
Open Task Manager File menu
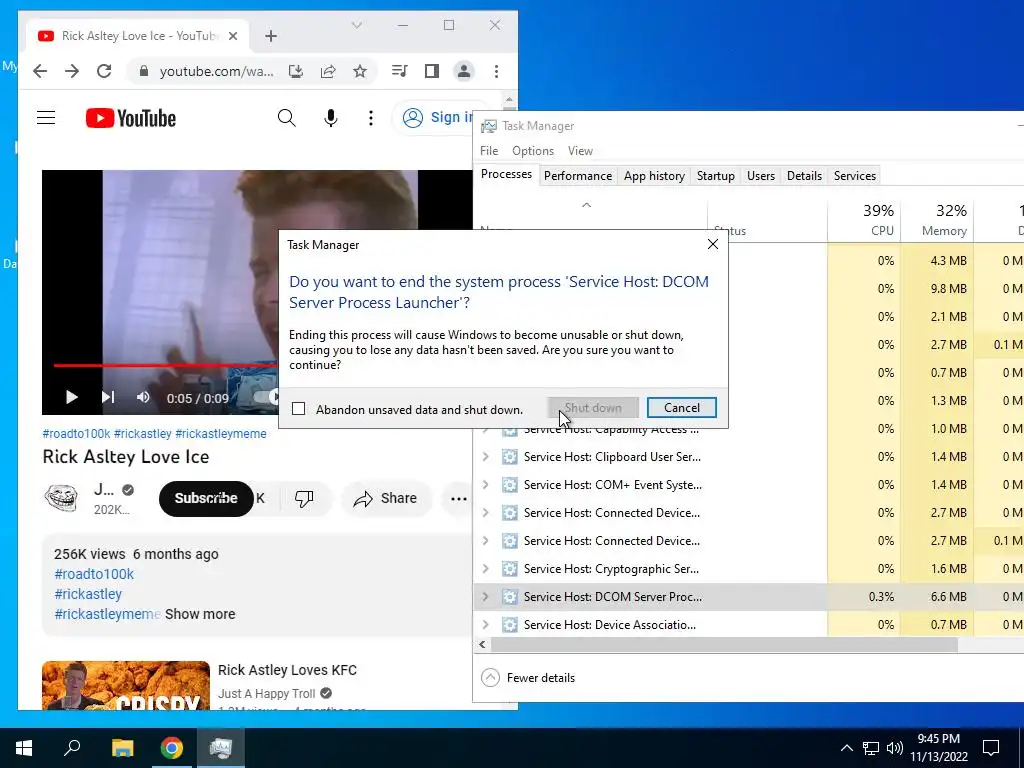[488, 151]
